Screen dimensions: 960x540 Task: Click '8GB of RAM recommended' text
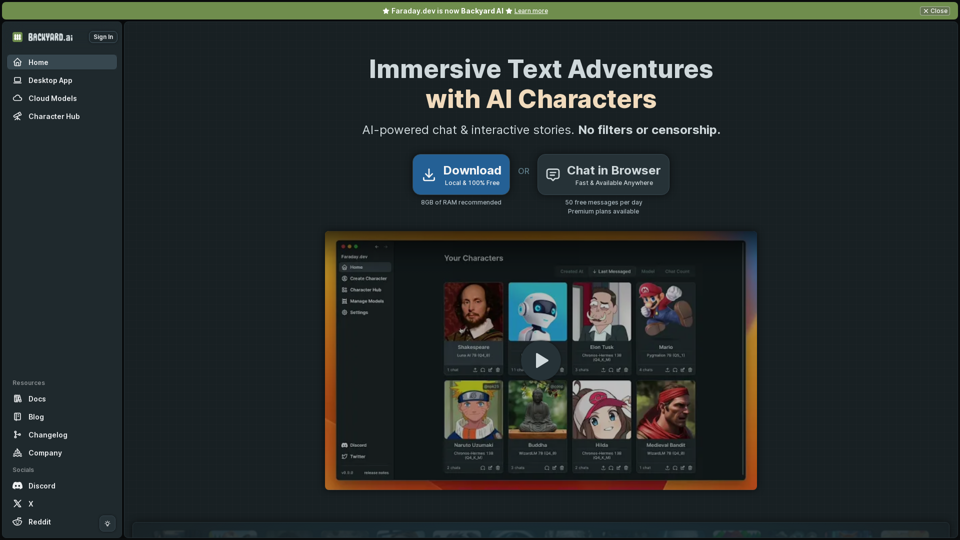coord(461,203)
